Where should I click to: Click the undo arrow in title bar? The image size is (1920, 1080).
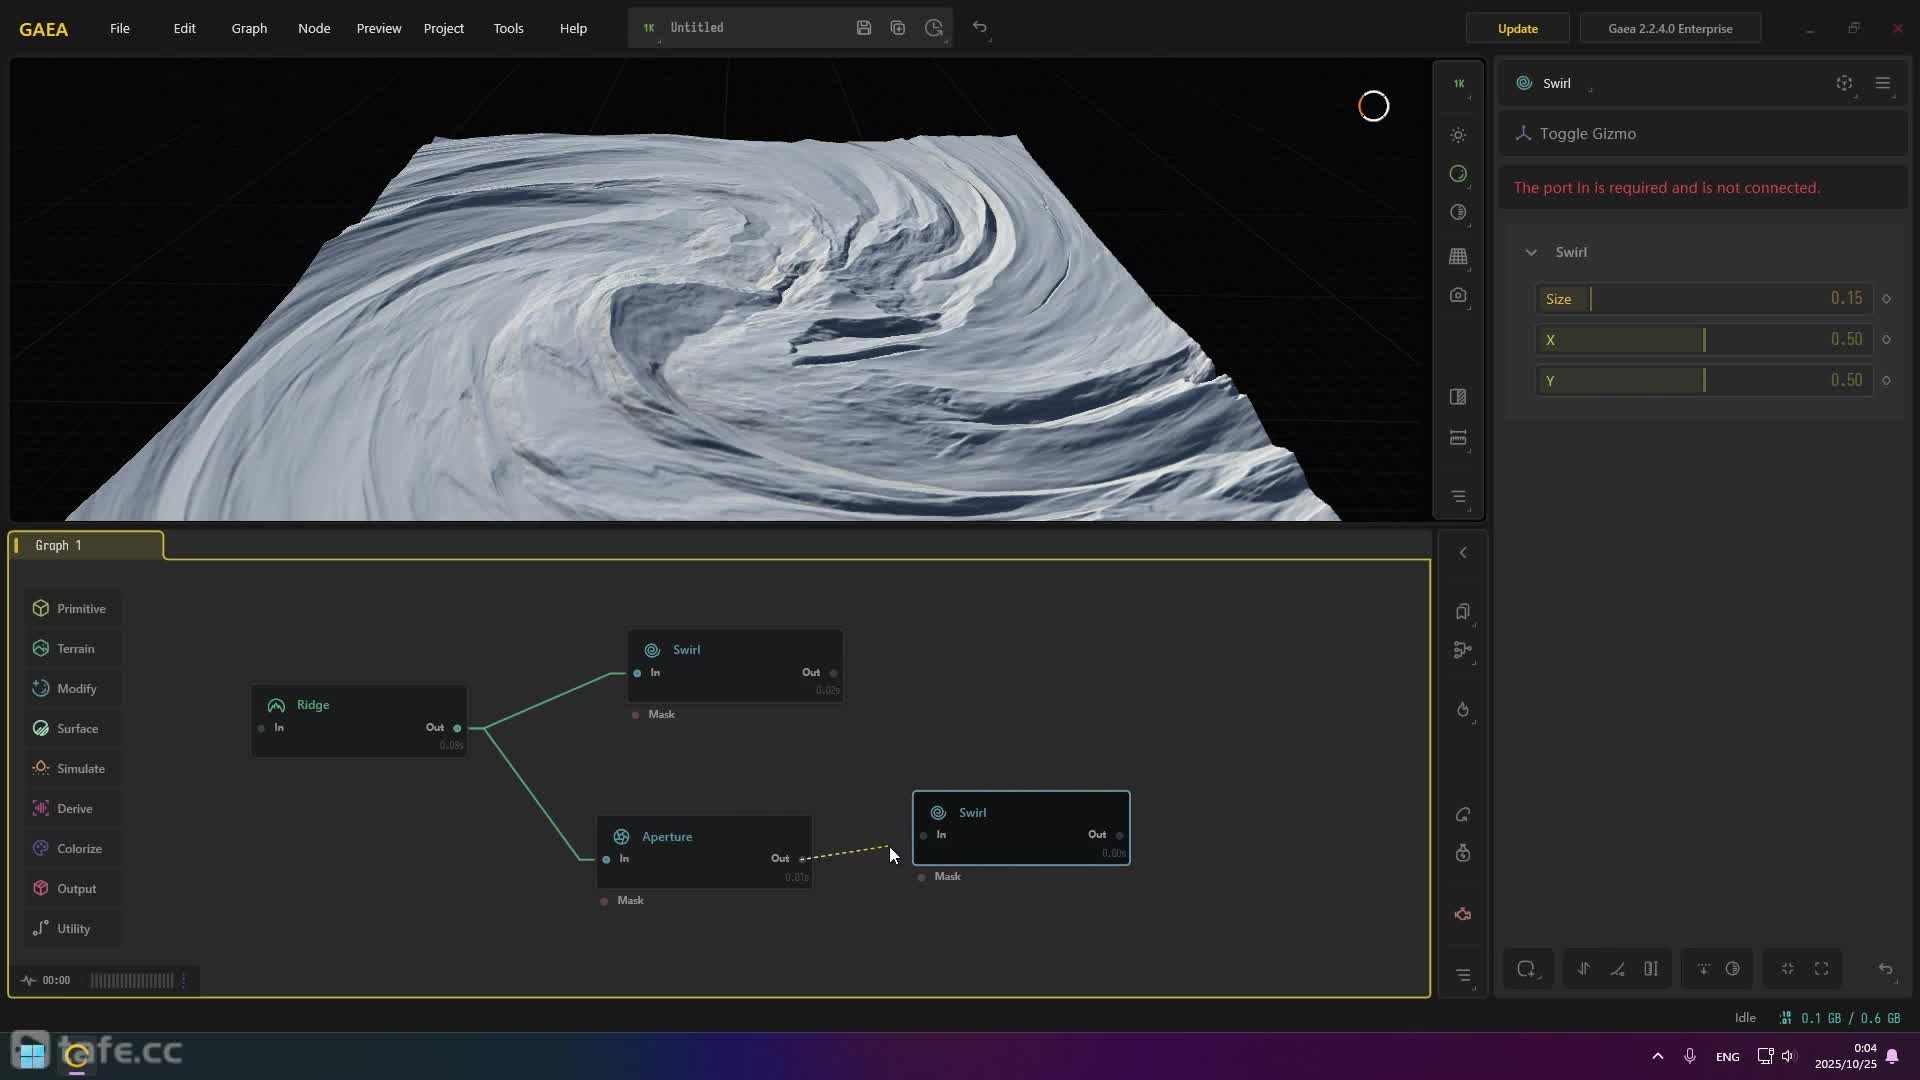point(980,28)
